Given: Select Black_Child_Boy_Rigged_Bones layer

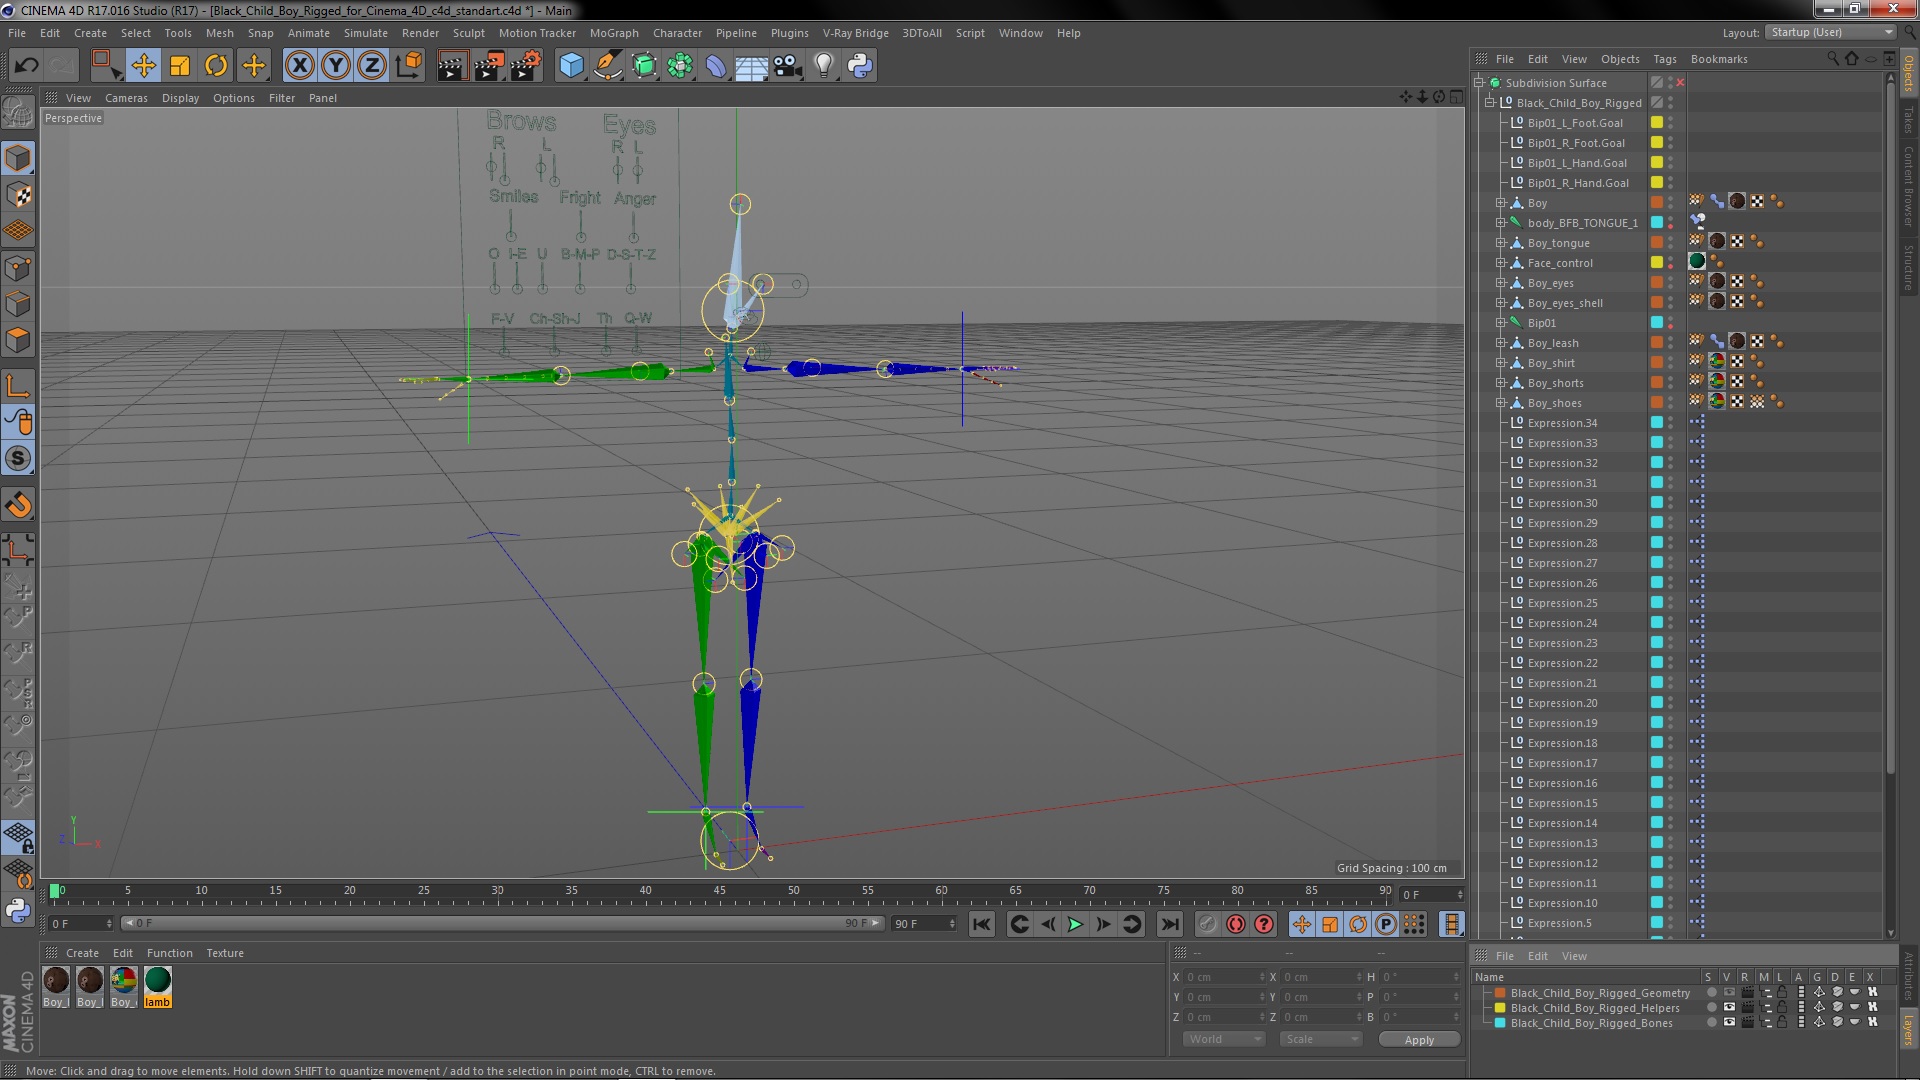Looking at the screenshot, I should click(1591, 1023).
